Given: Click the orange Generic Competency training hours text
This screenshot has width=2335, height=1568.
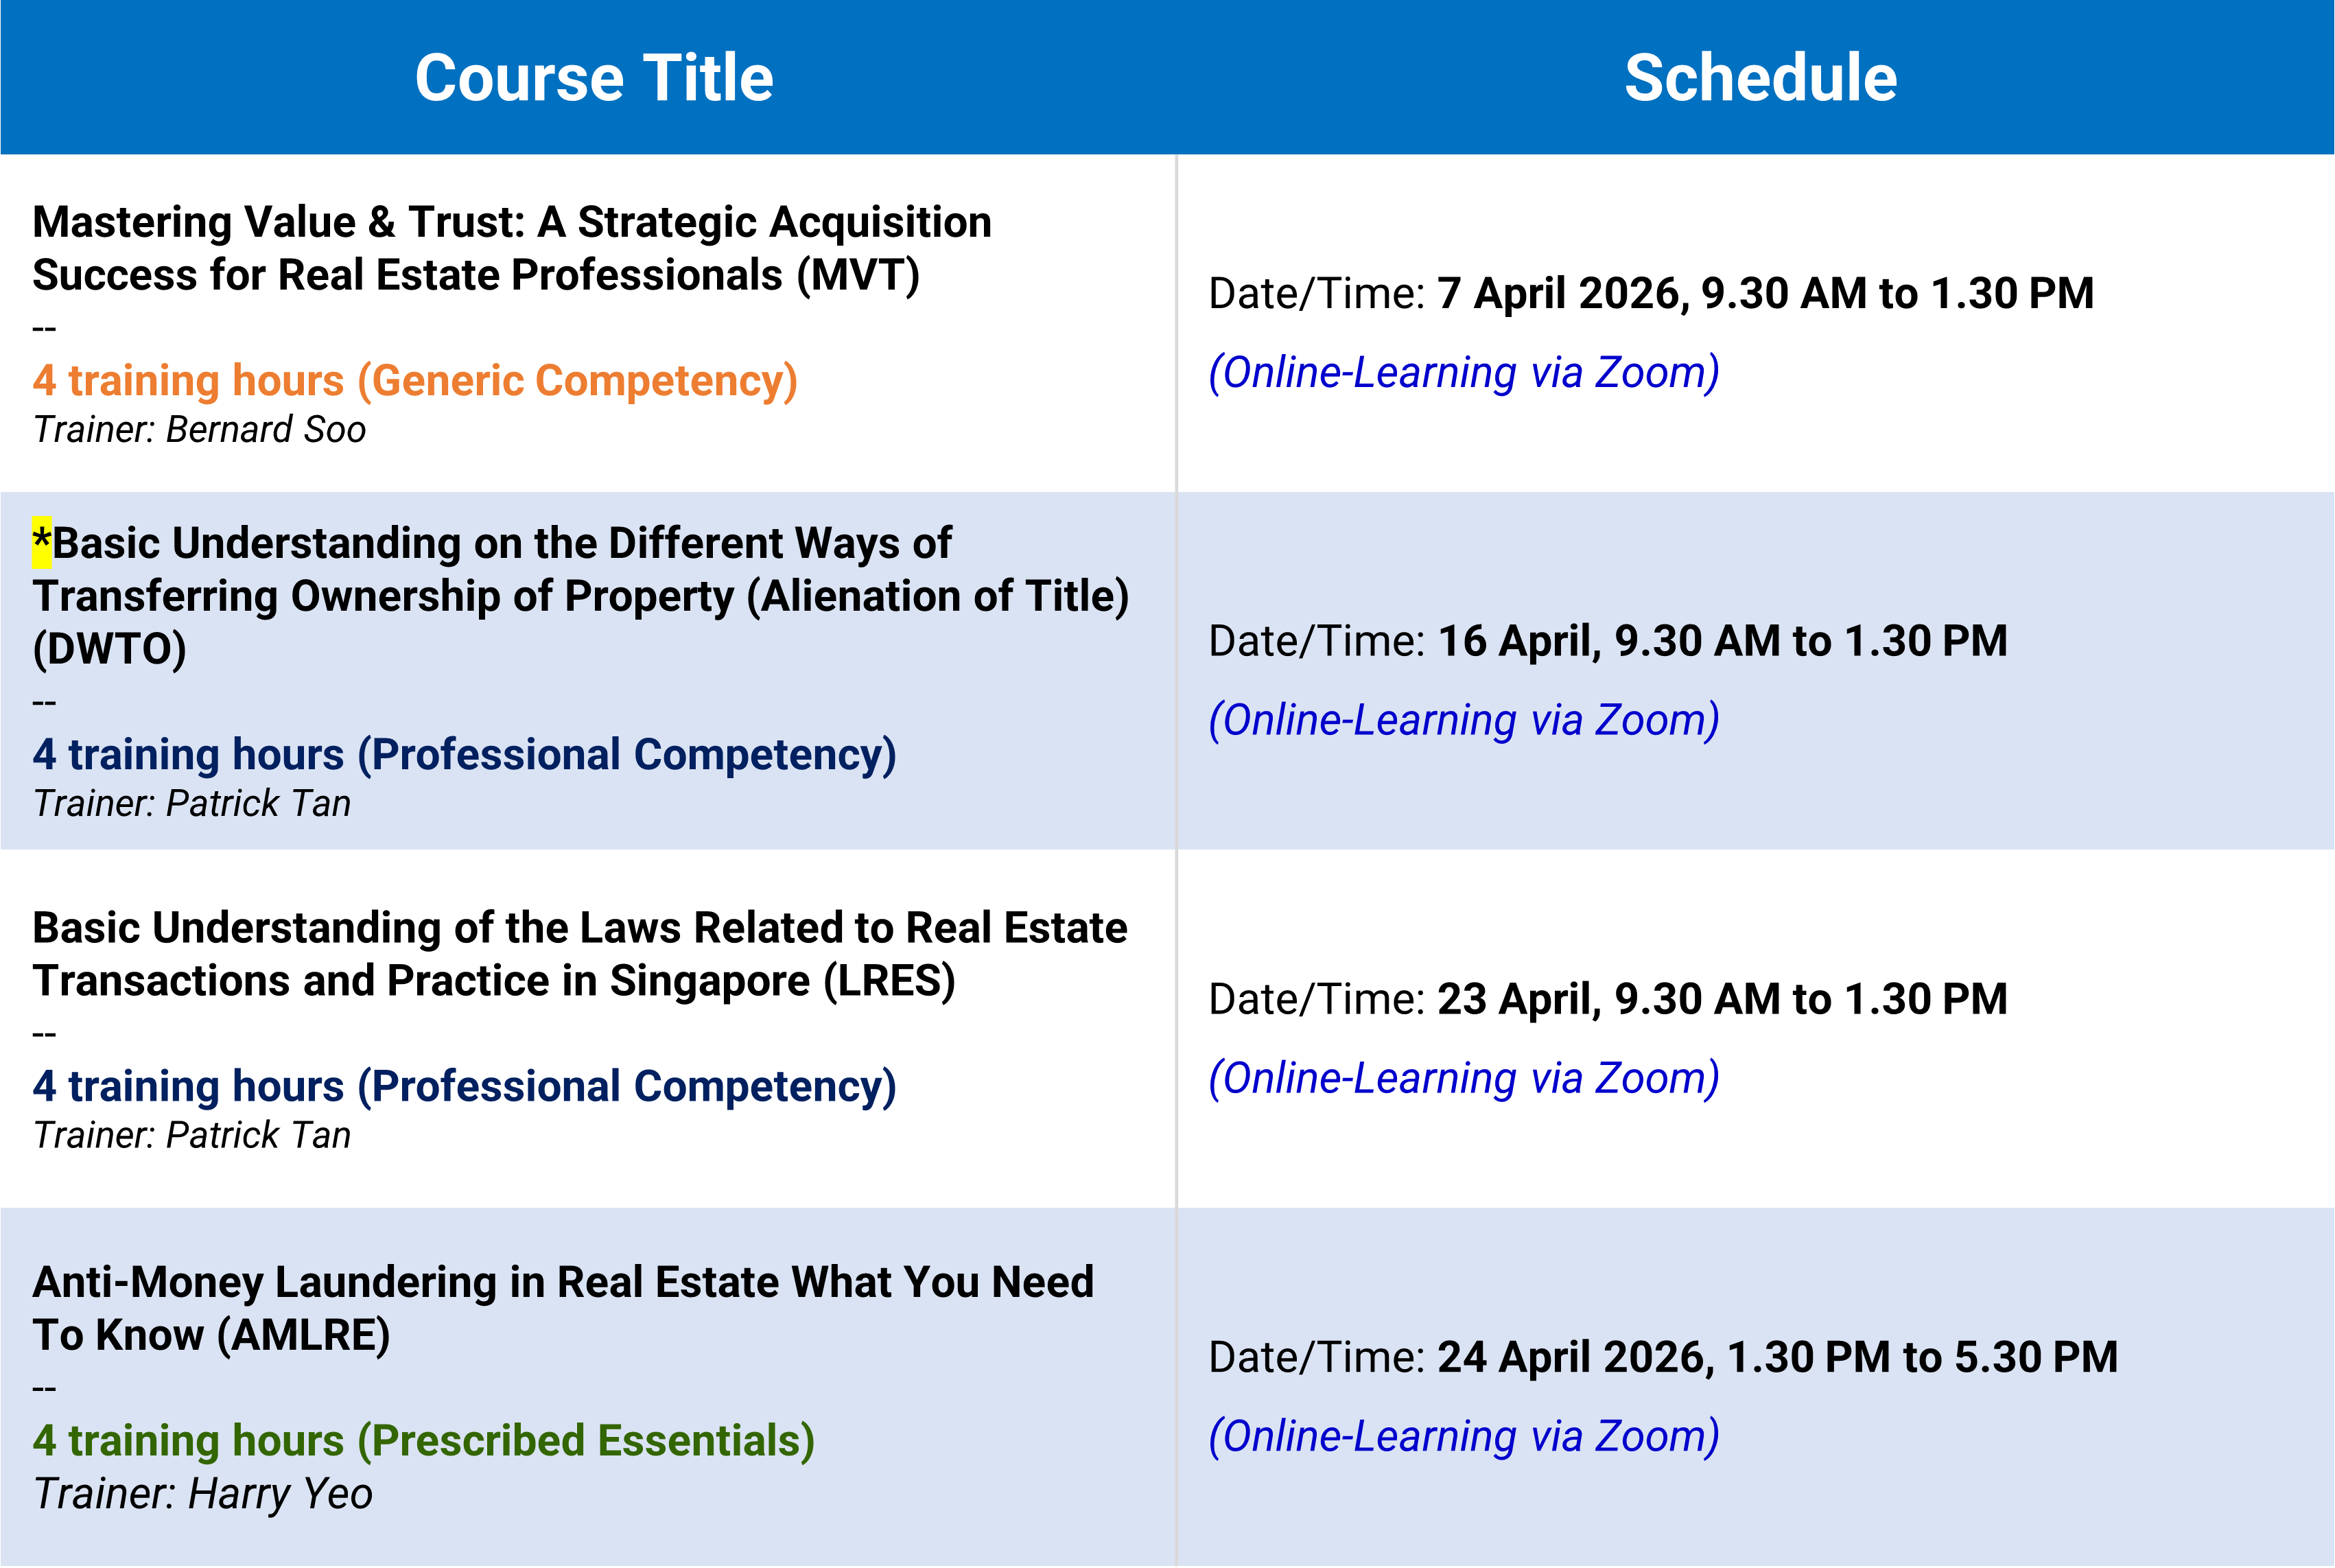Looking at the screenshot, I should tap(415, 381).
